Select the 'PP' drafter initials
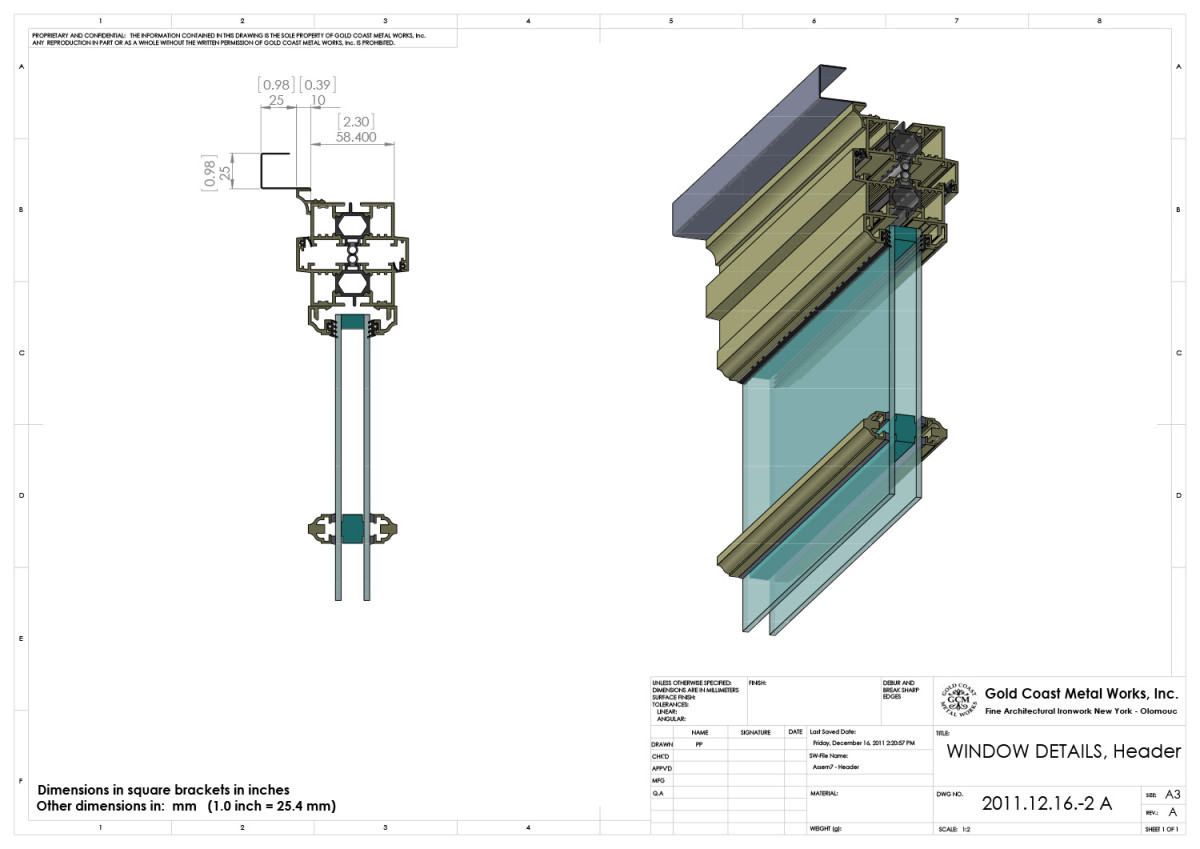The image size is (1200, 849). 699,744
